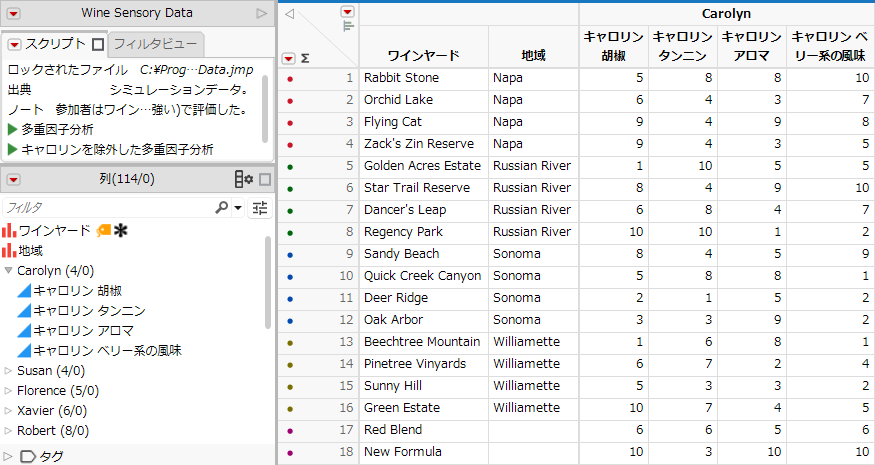The image size is (875, 465).
Task: Click the asterisk icon beside ワインヤード
Action: [x=121, y=230]
